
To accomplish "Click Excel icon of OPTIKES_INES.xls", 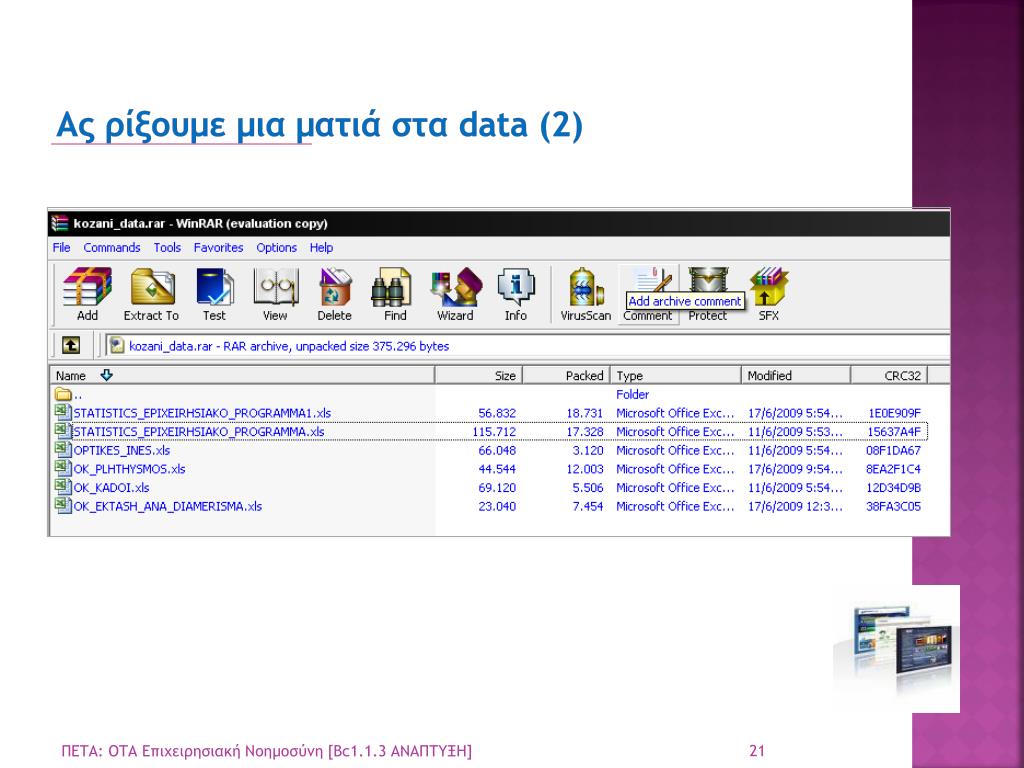I will click(63, 449).
